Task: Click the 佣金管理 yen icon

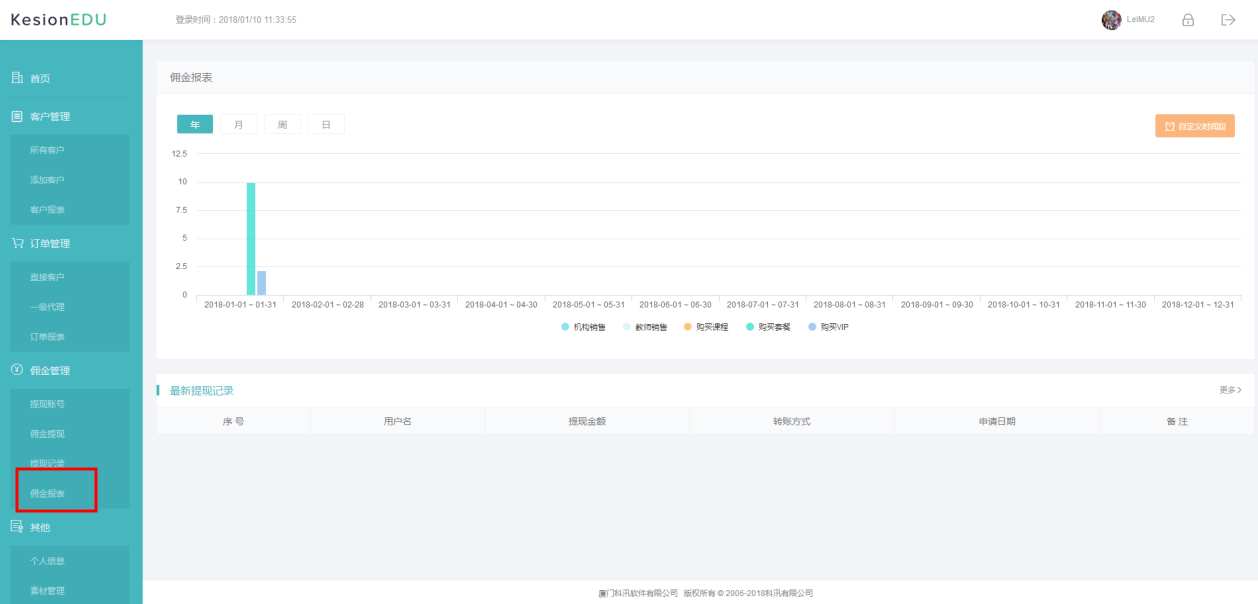Action: pos(17,370)
